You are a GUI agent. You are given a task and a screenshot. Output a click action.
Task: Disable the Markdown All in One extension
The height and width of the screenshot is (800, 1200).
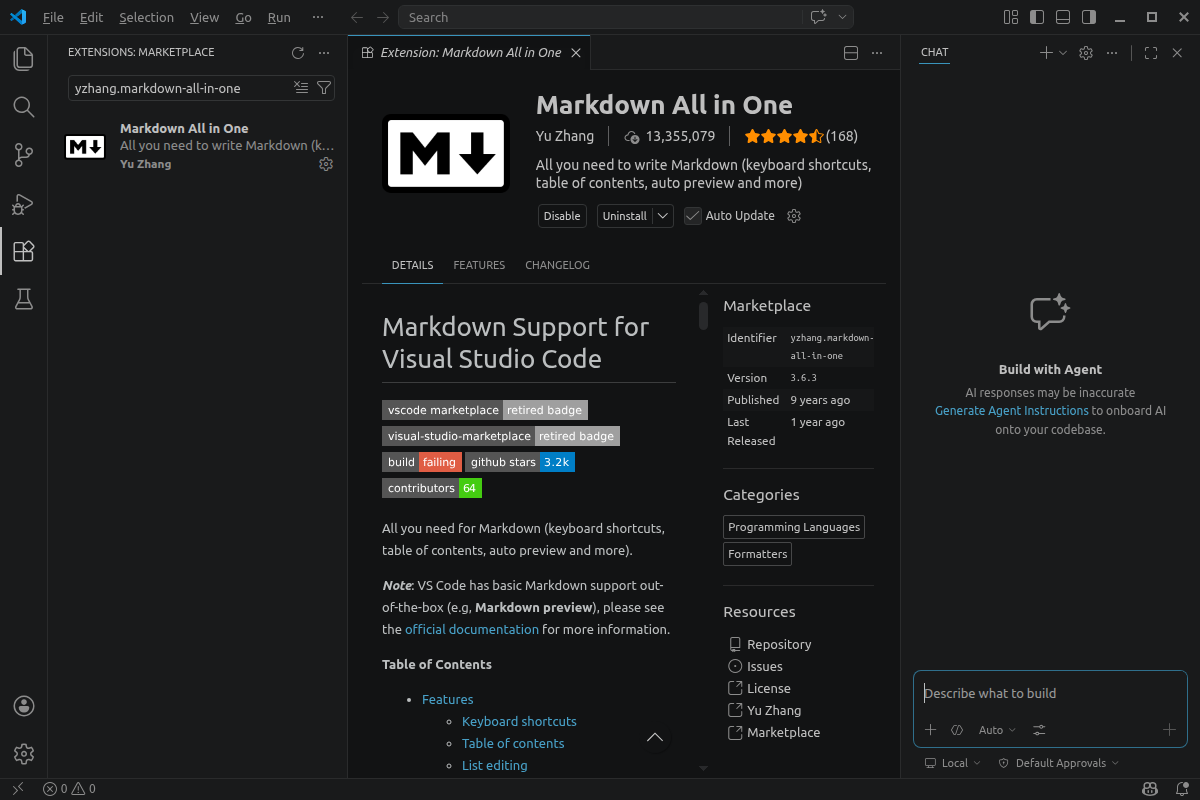click(x=562, y=216)
